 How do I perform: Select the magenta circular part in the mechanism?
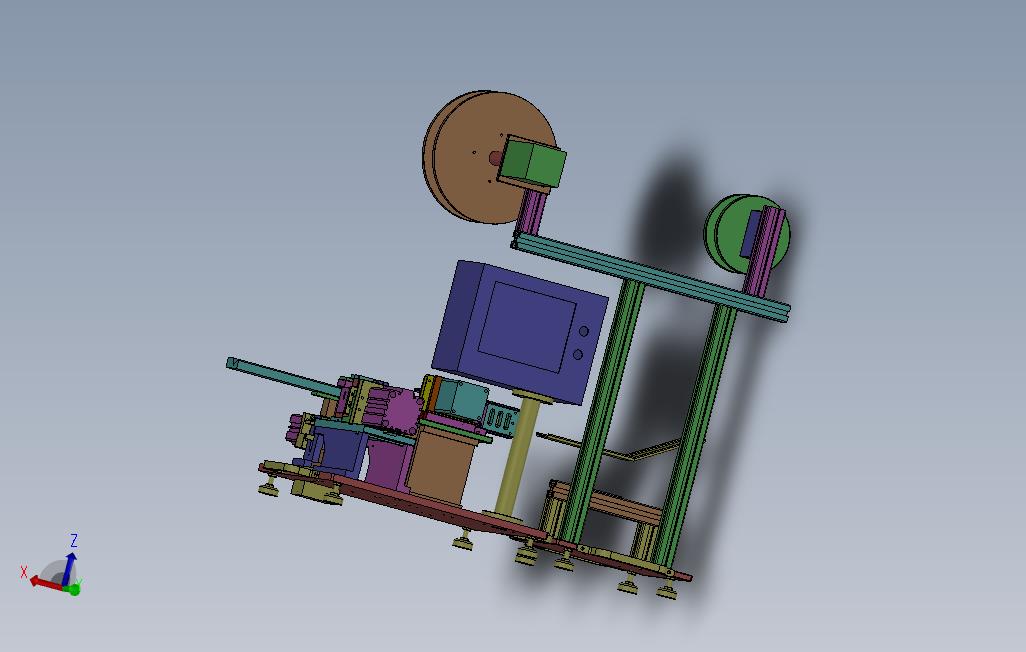click(x=402, y=412)
